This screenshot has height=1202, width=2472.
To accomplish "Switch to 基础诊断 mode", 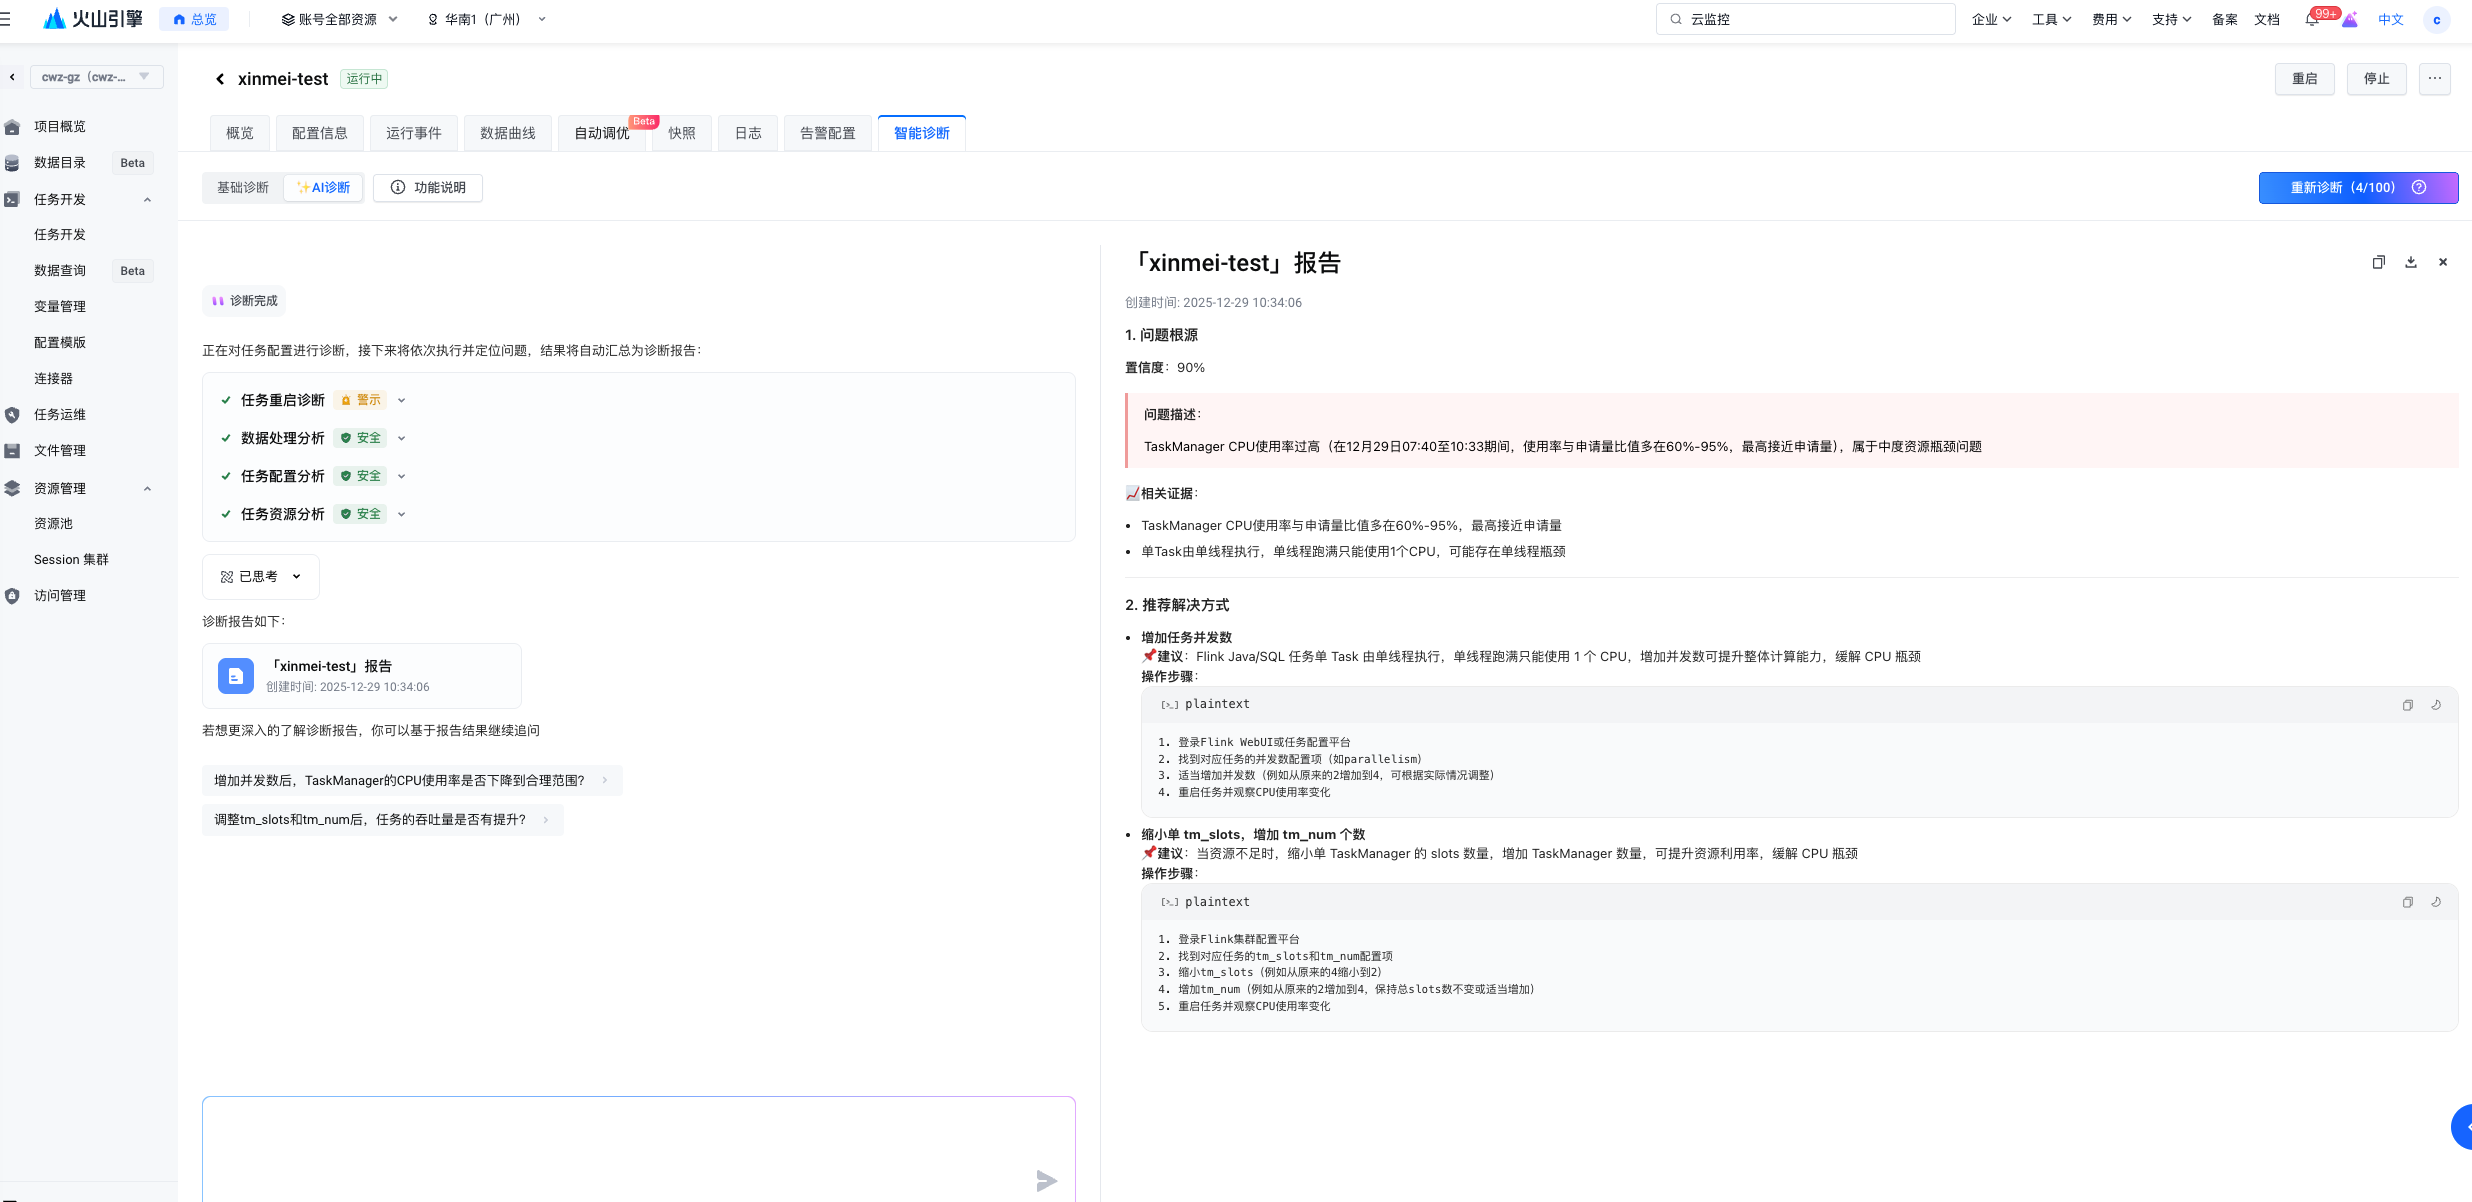I will (x=243, y=187).
